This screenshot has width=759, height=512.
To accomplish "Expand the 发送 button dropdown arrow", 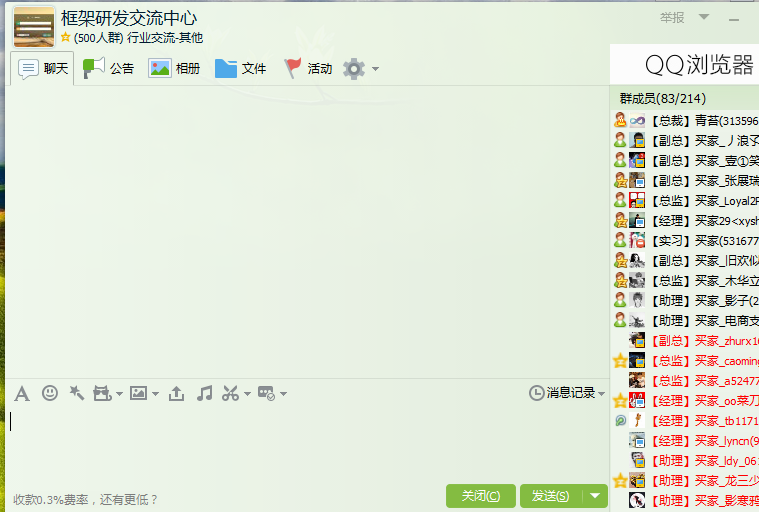I will pyautogui.click(x=595, y=496).
